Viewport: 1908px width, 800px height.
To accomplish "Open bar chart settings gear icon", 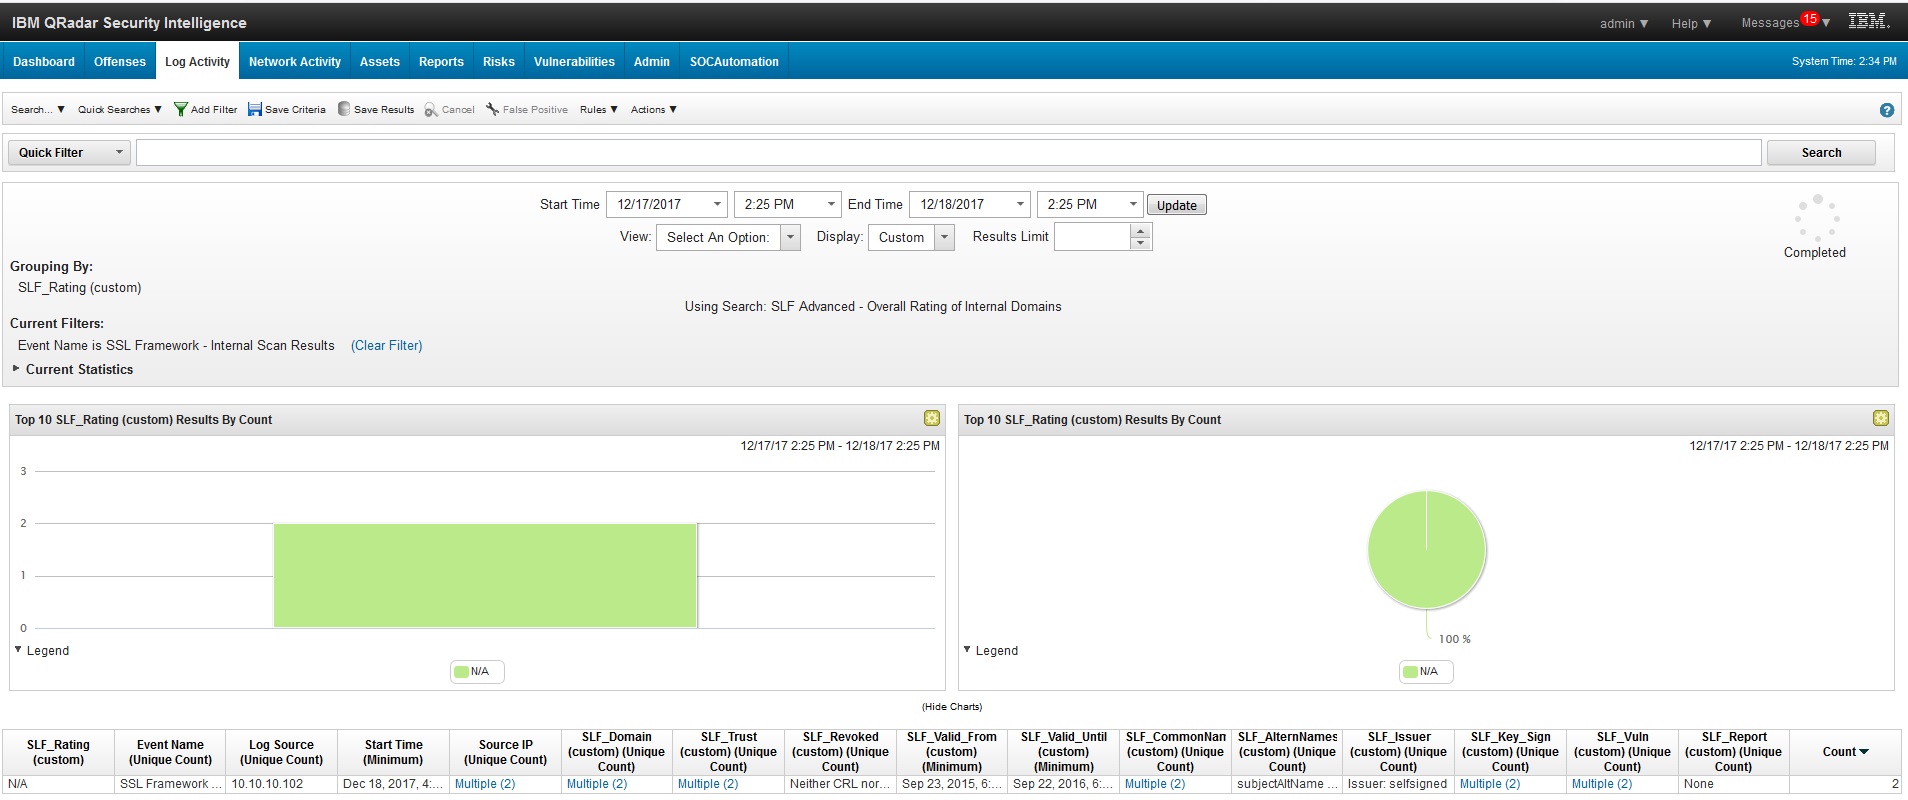I will [931, 419].
